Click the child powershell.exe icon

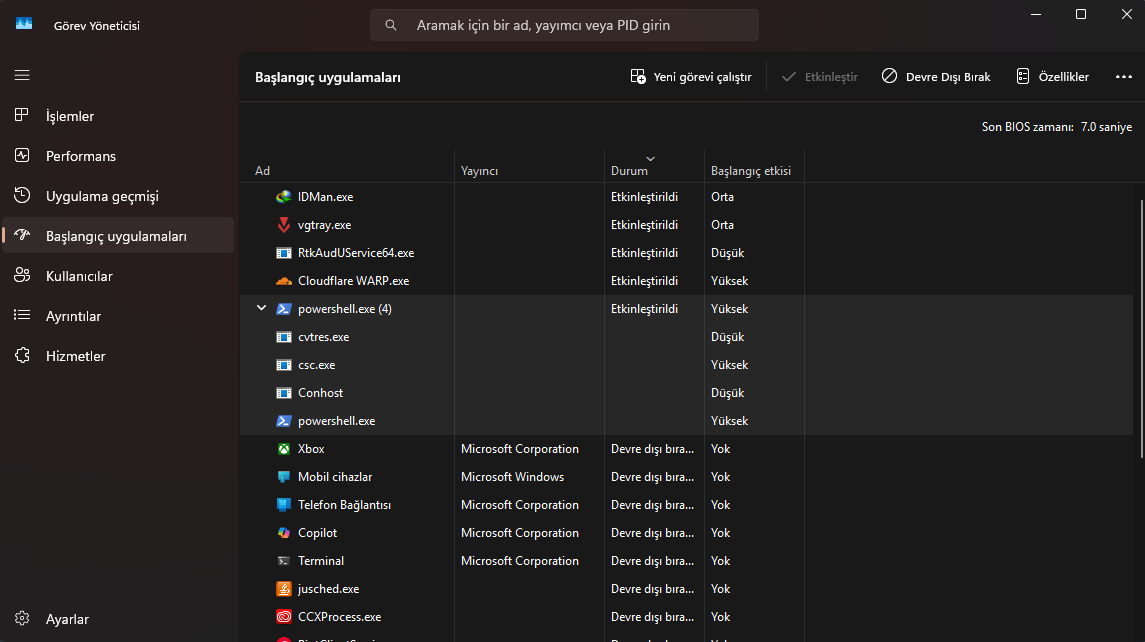pyautogui.click(x=284, y=421)
